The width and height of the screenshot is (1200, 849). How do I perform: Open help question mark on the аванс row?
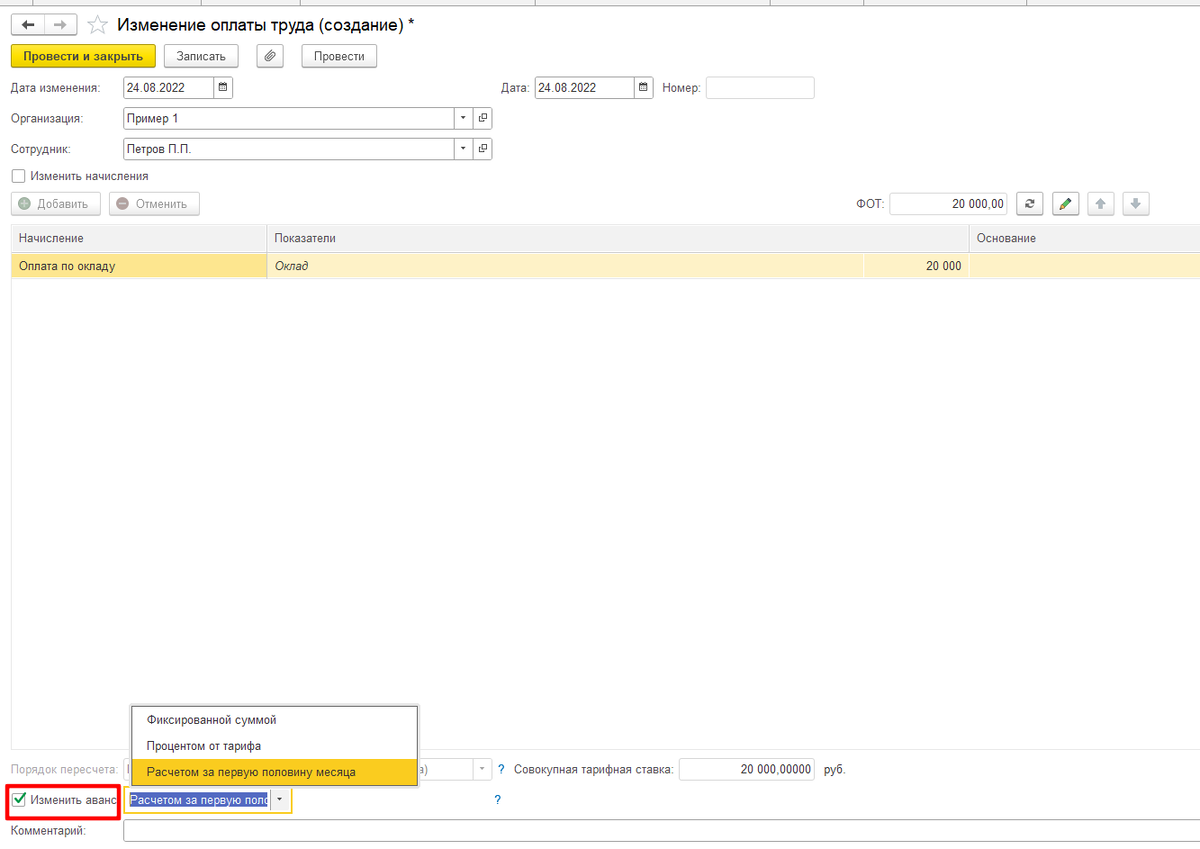pos(497,800)
